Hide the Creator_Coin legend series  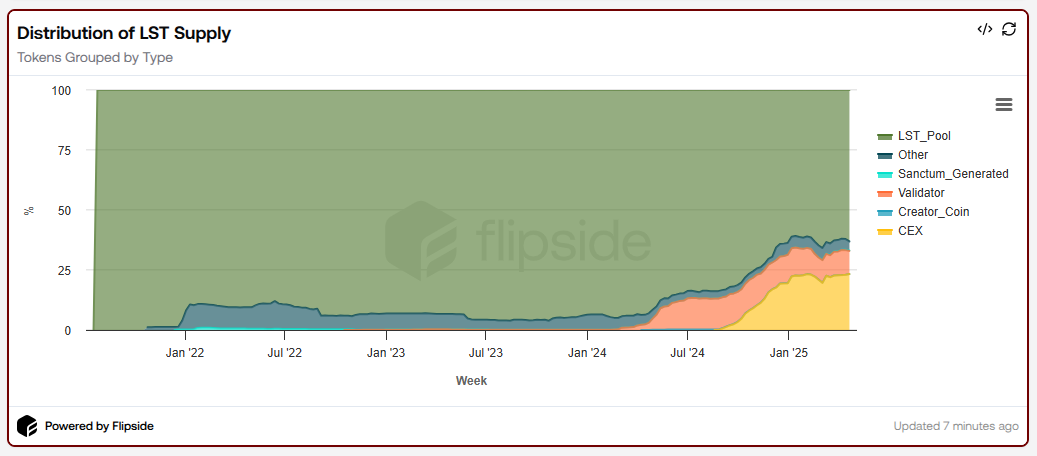pos(933,212)
